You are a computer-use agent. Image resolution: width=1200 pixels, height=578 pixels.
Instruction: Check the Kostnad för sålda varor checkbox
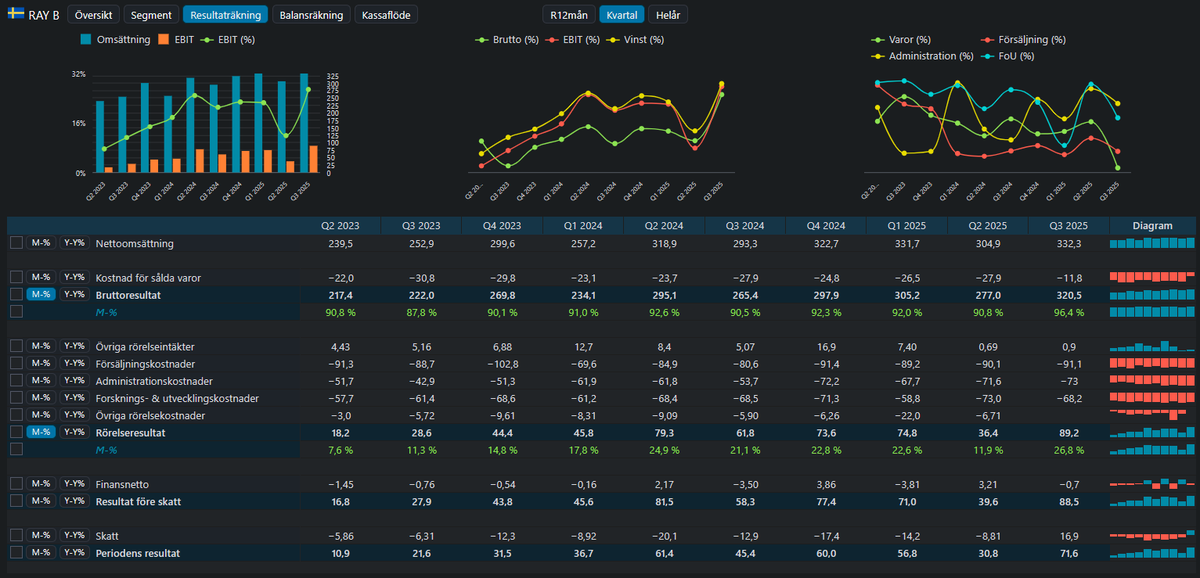(x=16, y=277)
